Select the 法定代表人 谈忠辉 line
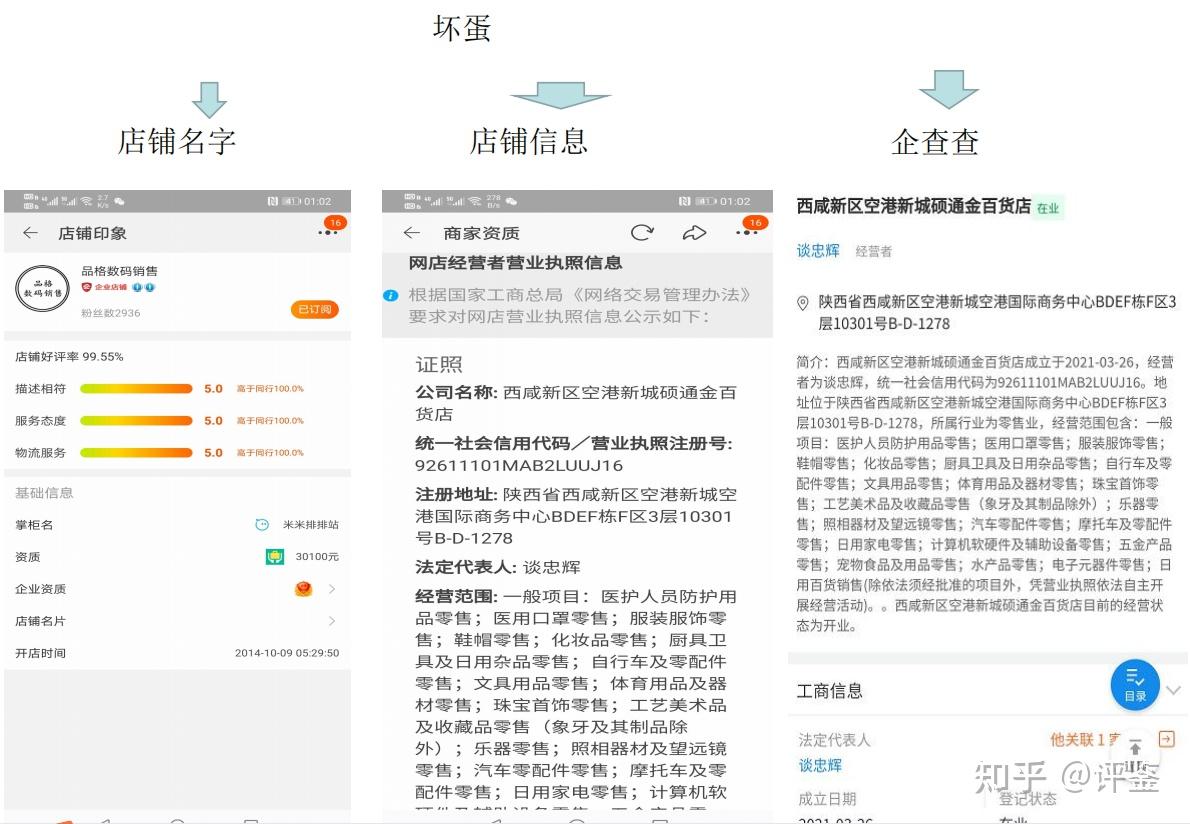 498,567
